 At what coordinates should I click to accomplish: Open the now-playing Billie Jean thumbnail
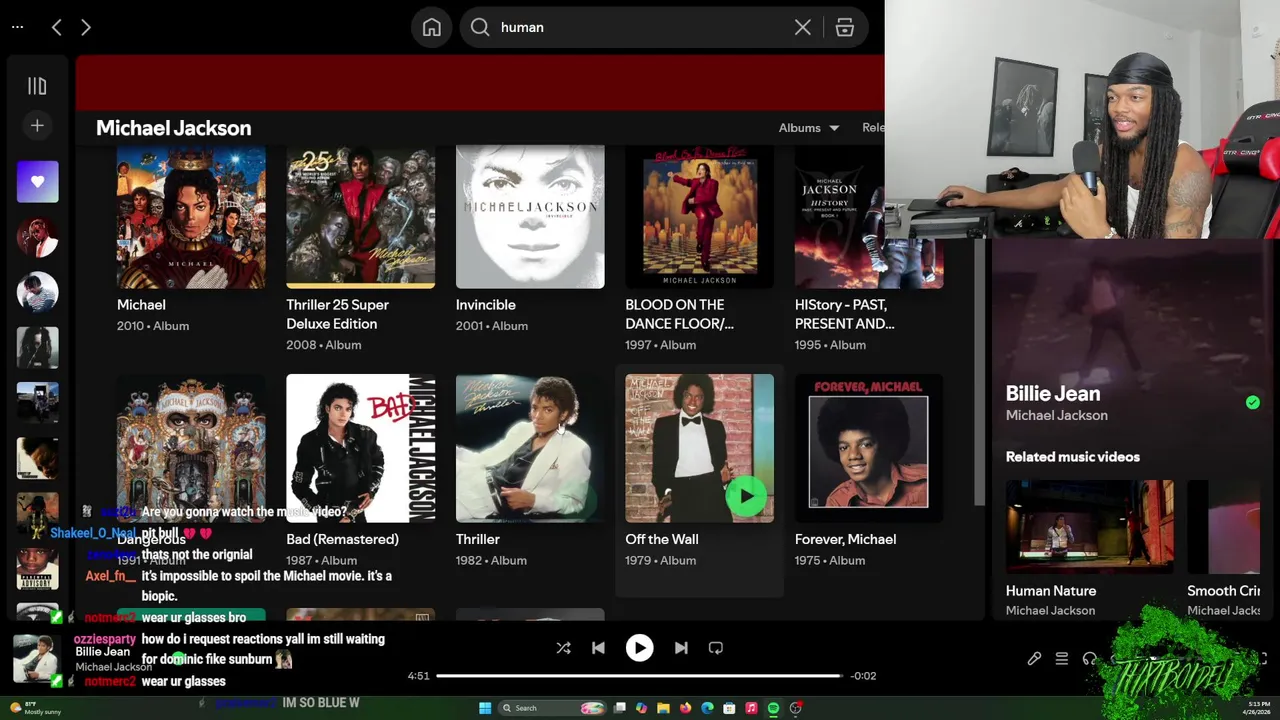pos(37,658)
